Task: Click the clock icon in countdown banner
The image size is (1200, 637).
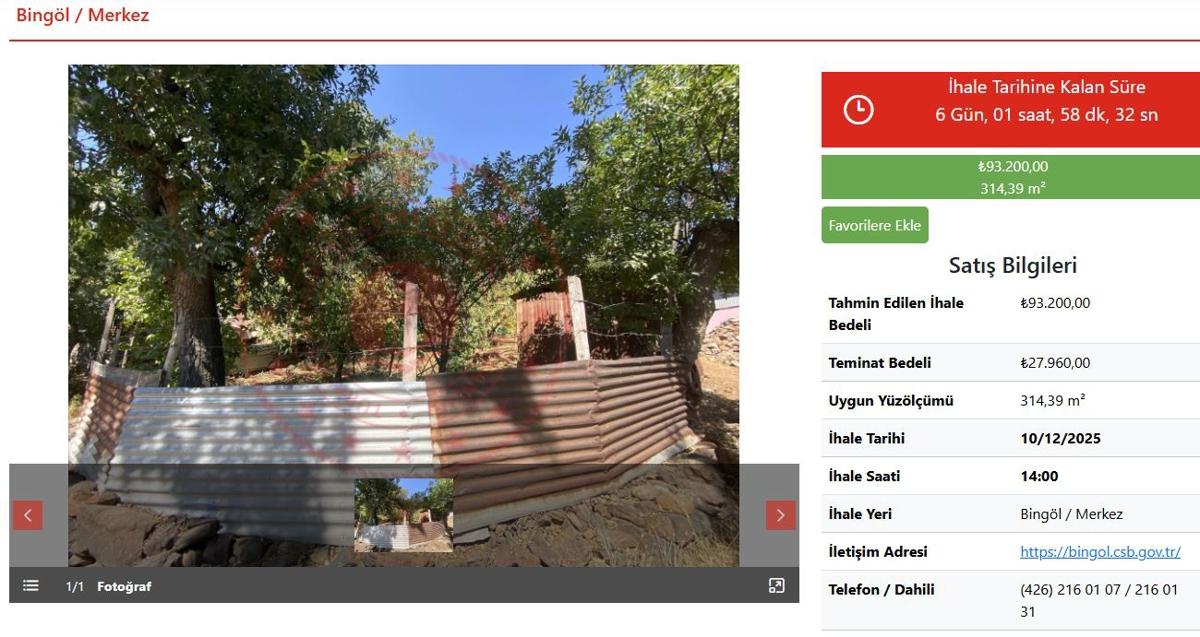Action: pos(858,109)
